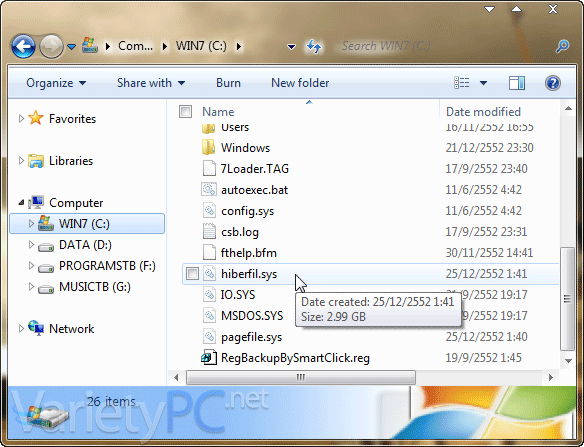Click the 7Loader.TAG file icon
The height and width of the screenshot is (447, 584).
209,168
